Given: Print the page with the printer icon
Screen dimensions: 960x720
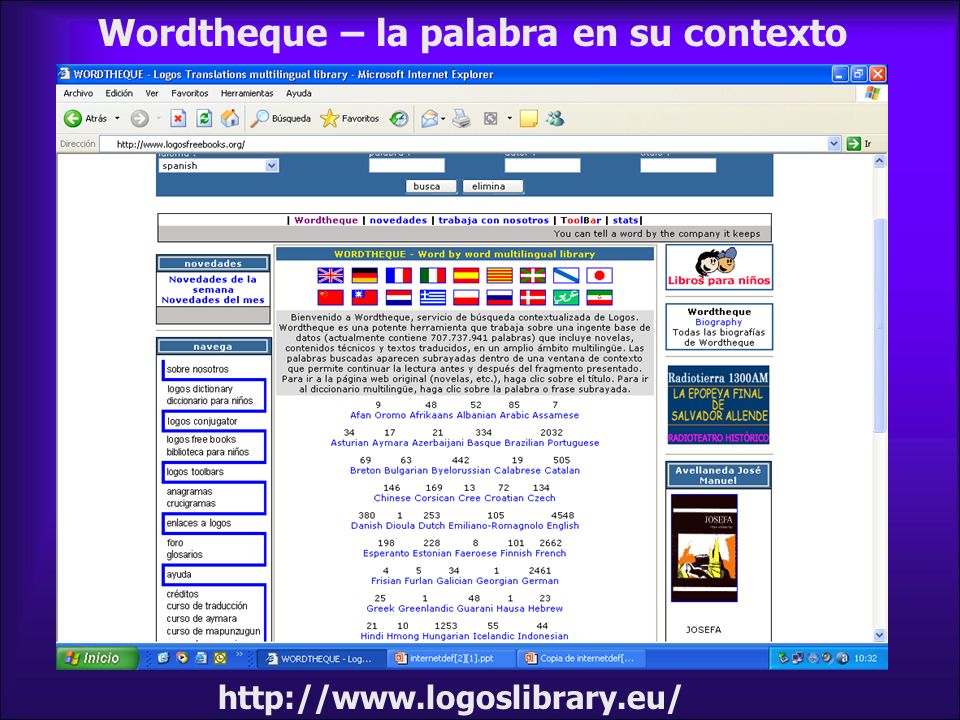Looking at the screenshot, I should pyautogui.click(x=462, y=118).
